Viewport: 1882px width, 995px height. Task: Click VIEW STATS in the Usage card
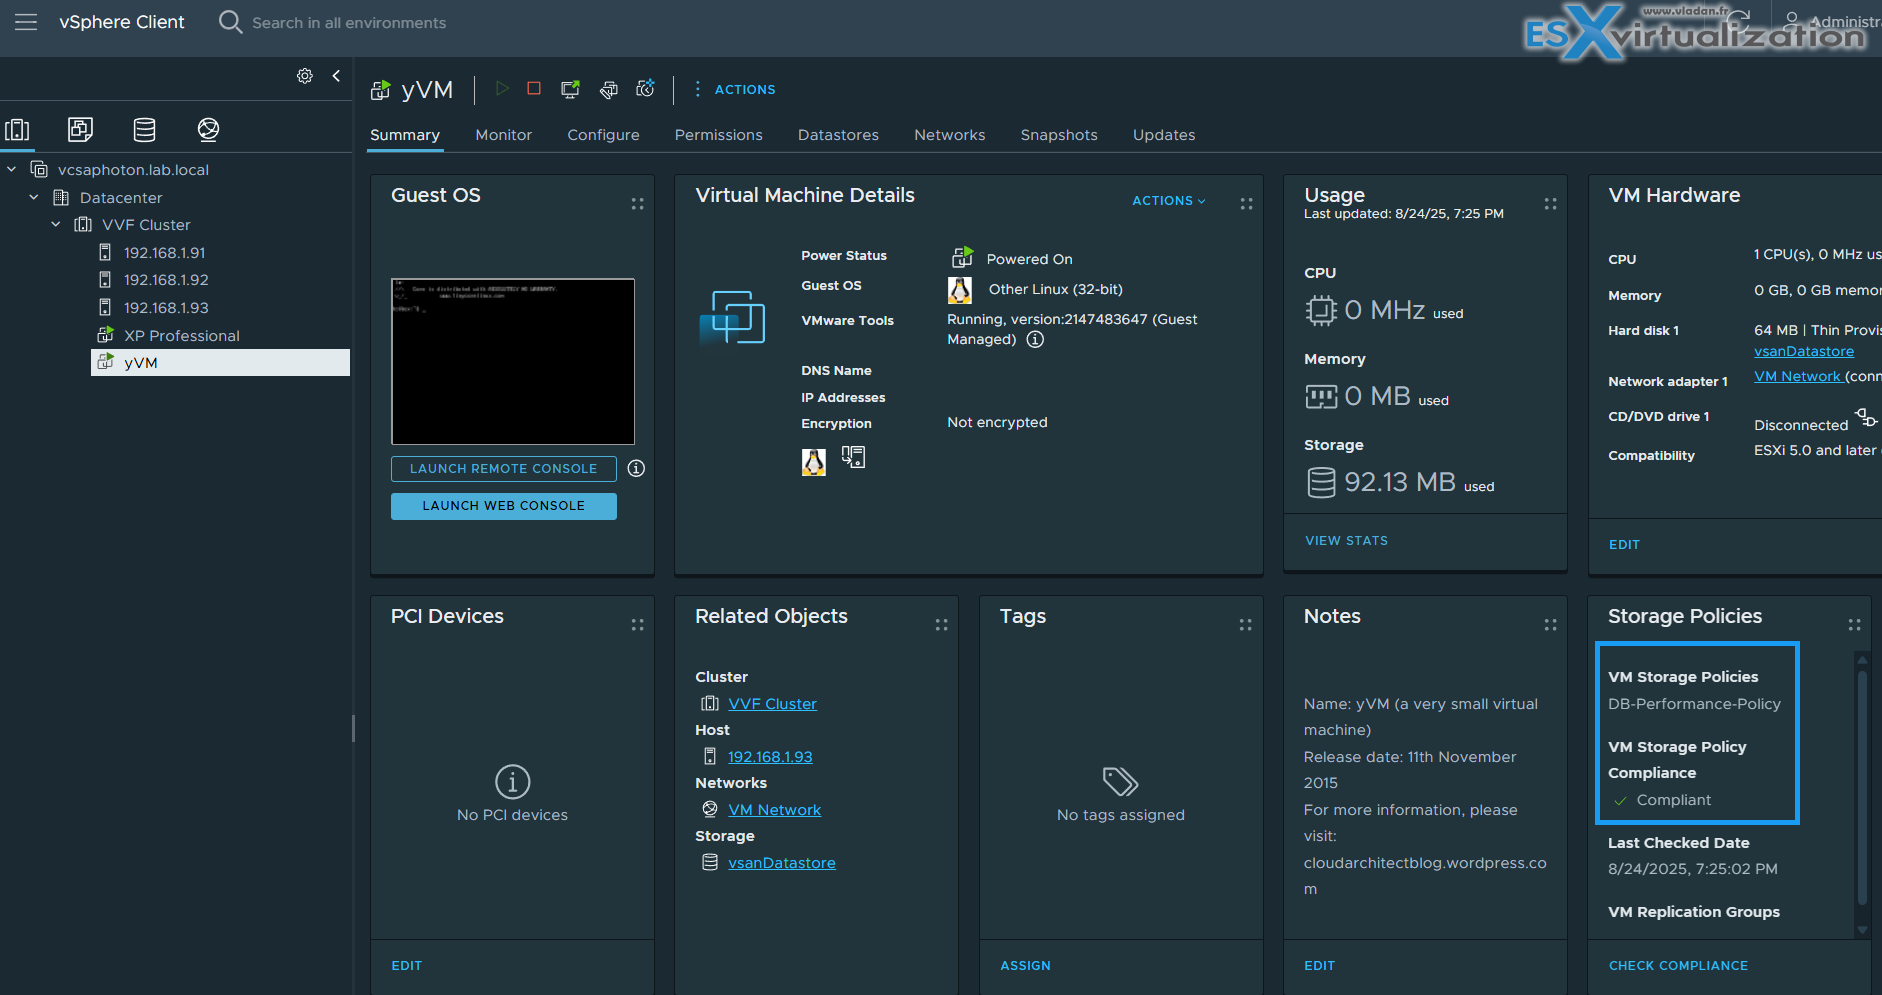click(x=1346, y=541)
